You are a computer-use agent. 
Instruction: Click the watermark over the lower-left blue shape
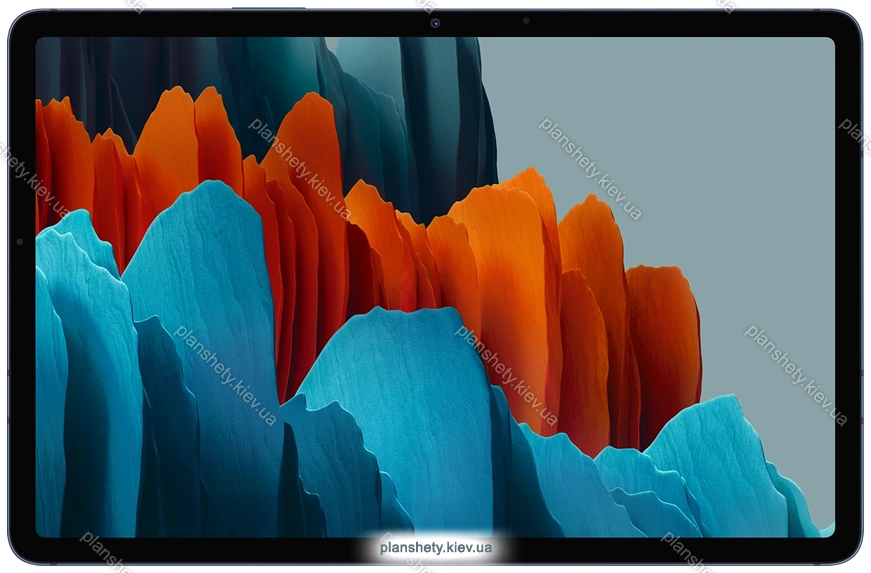click(225, 375)
